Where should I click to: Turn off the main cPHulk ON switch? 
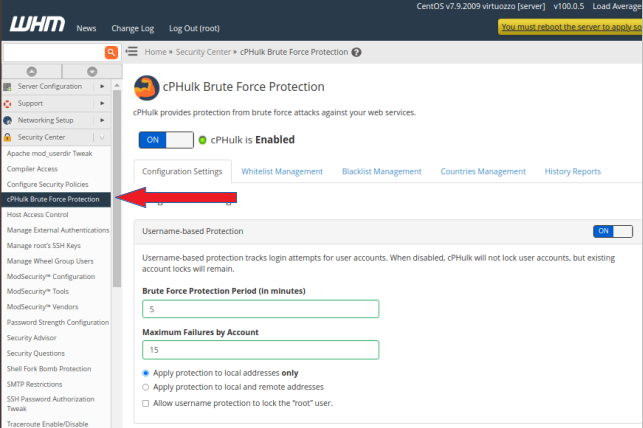[x=166, y=140]
